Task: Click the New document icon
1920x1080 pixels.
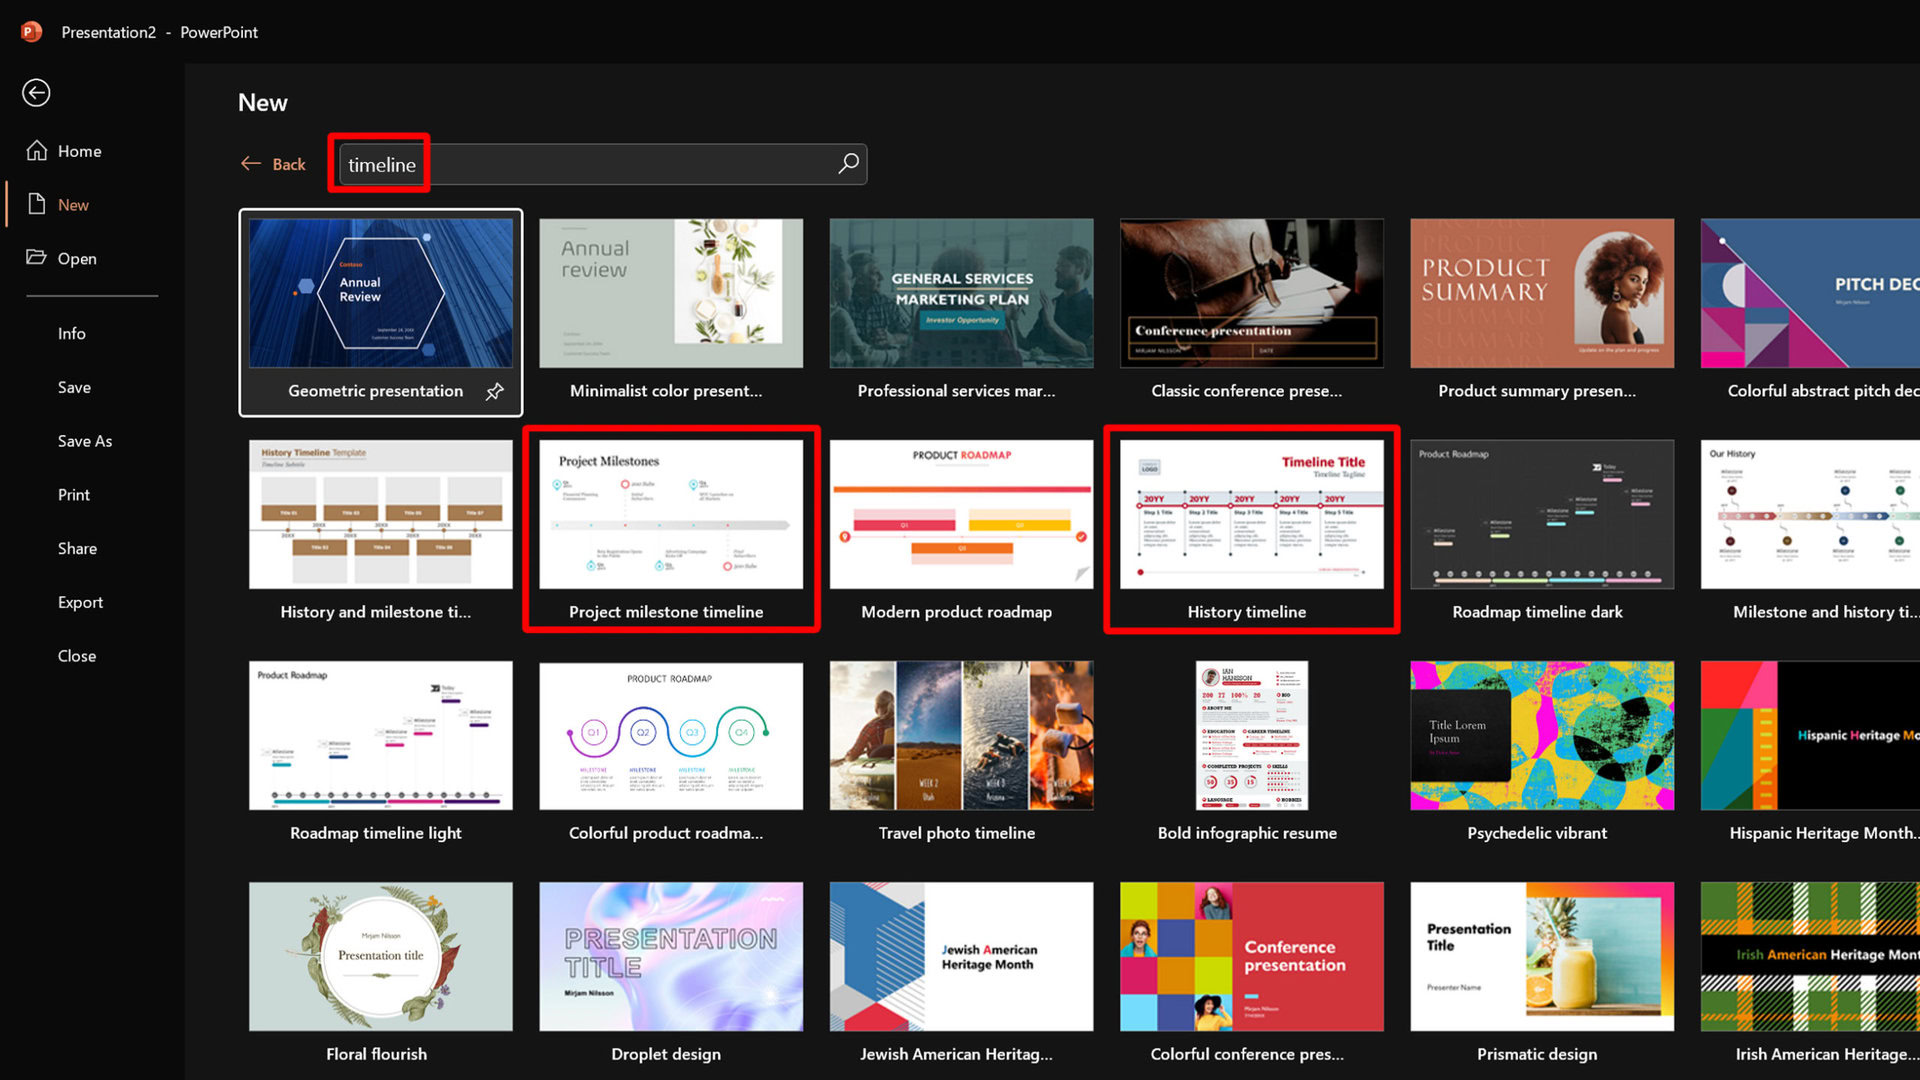Action: pyautogui.click(x=37, y=204)
